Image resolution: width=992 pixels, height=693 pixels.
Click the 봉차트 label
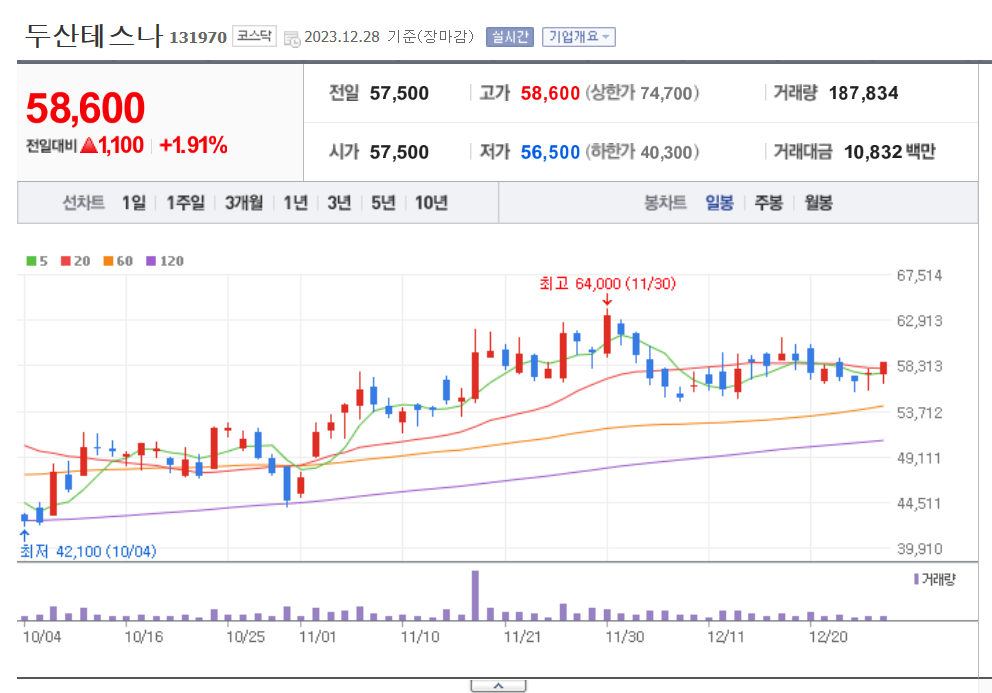tap(665, 203)
